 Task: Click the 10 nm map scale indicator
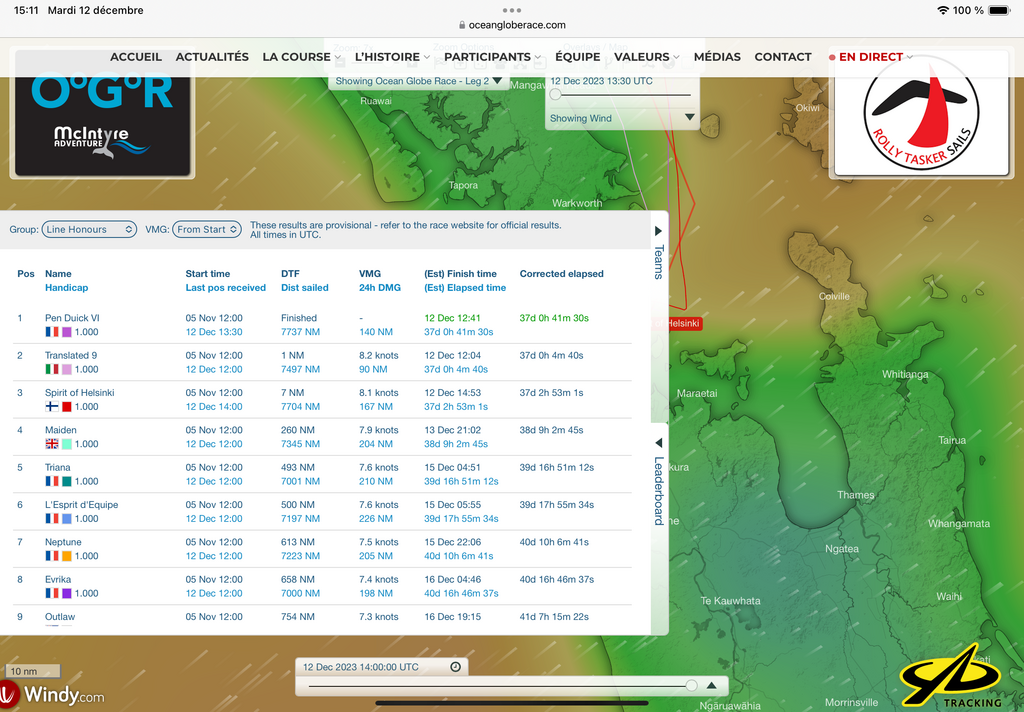[x=33, y=671]
